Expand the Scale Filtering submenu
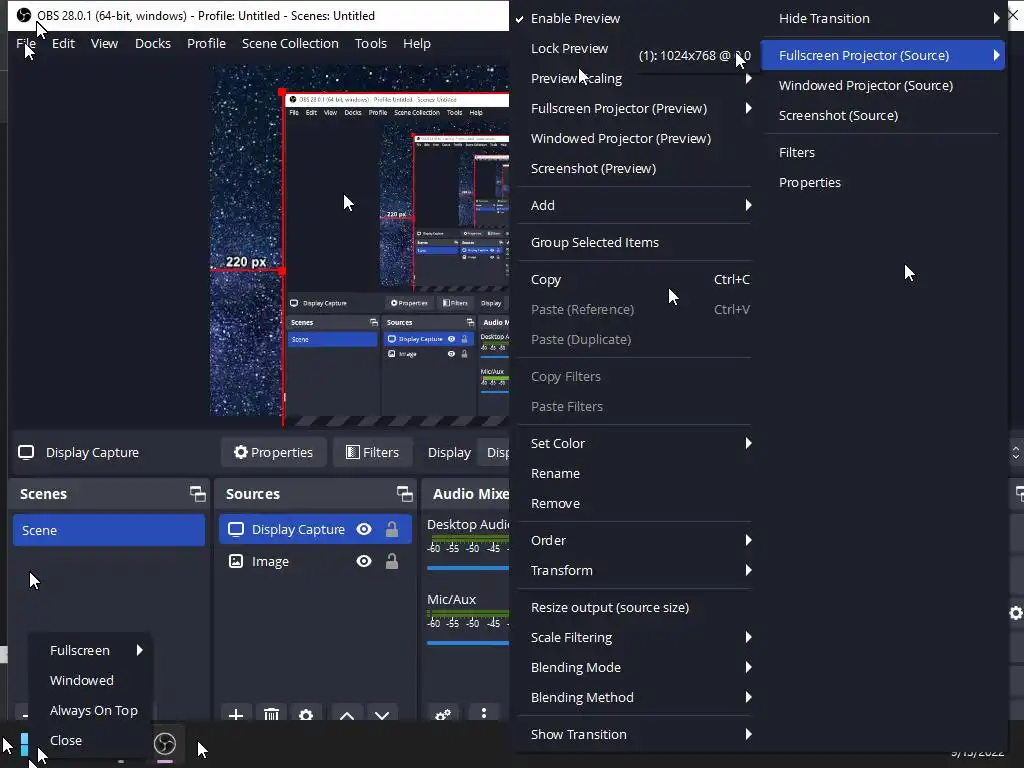This screenshot has width=1024, height=768. click(633, 637)
